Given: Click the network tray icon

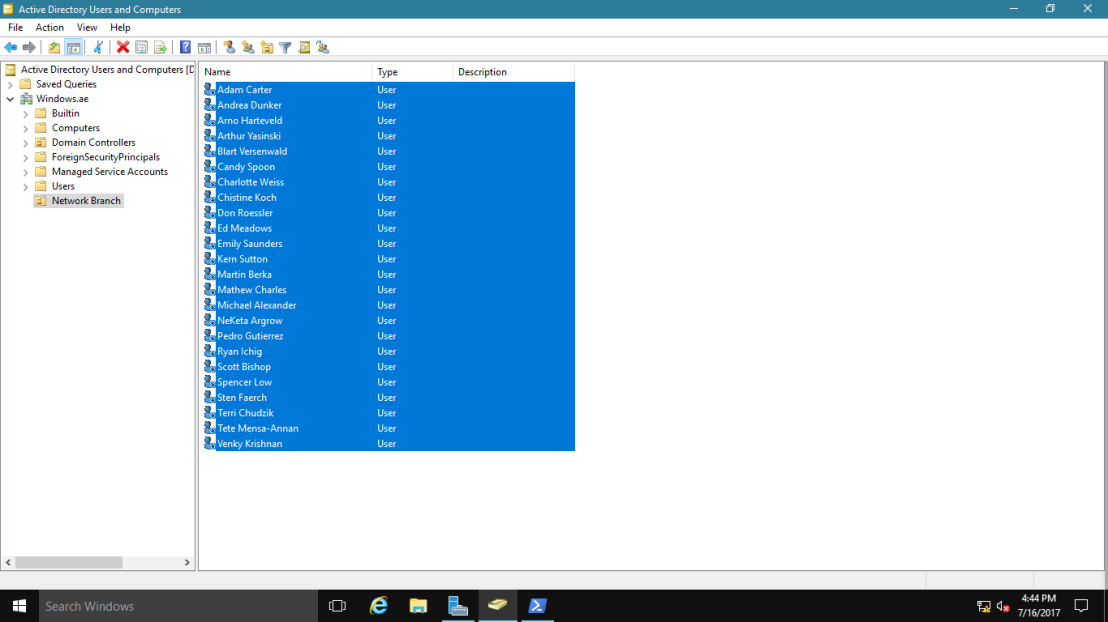Looking at the screenshot, I should coord(984,606).
